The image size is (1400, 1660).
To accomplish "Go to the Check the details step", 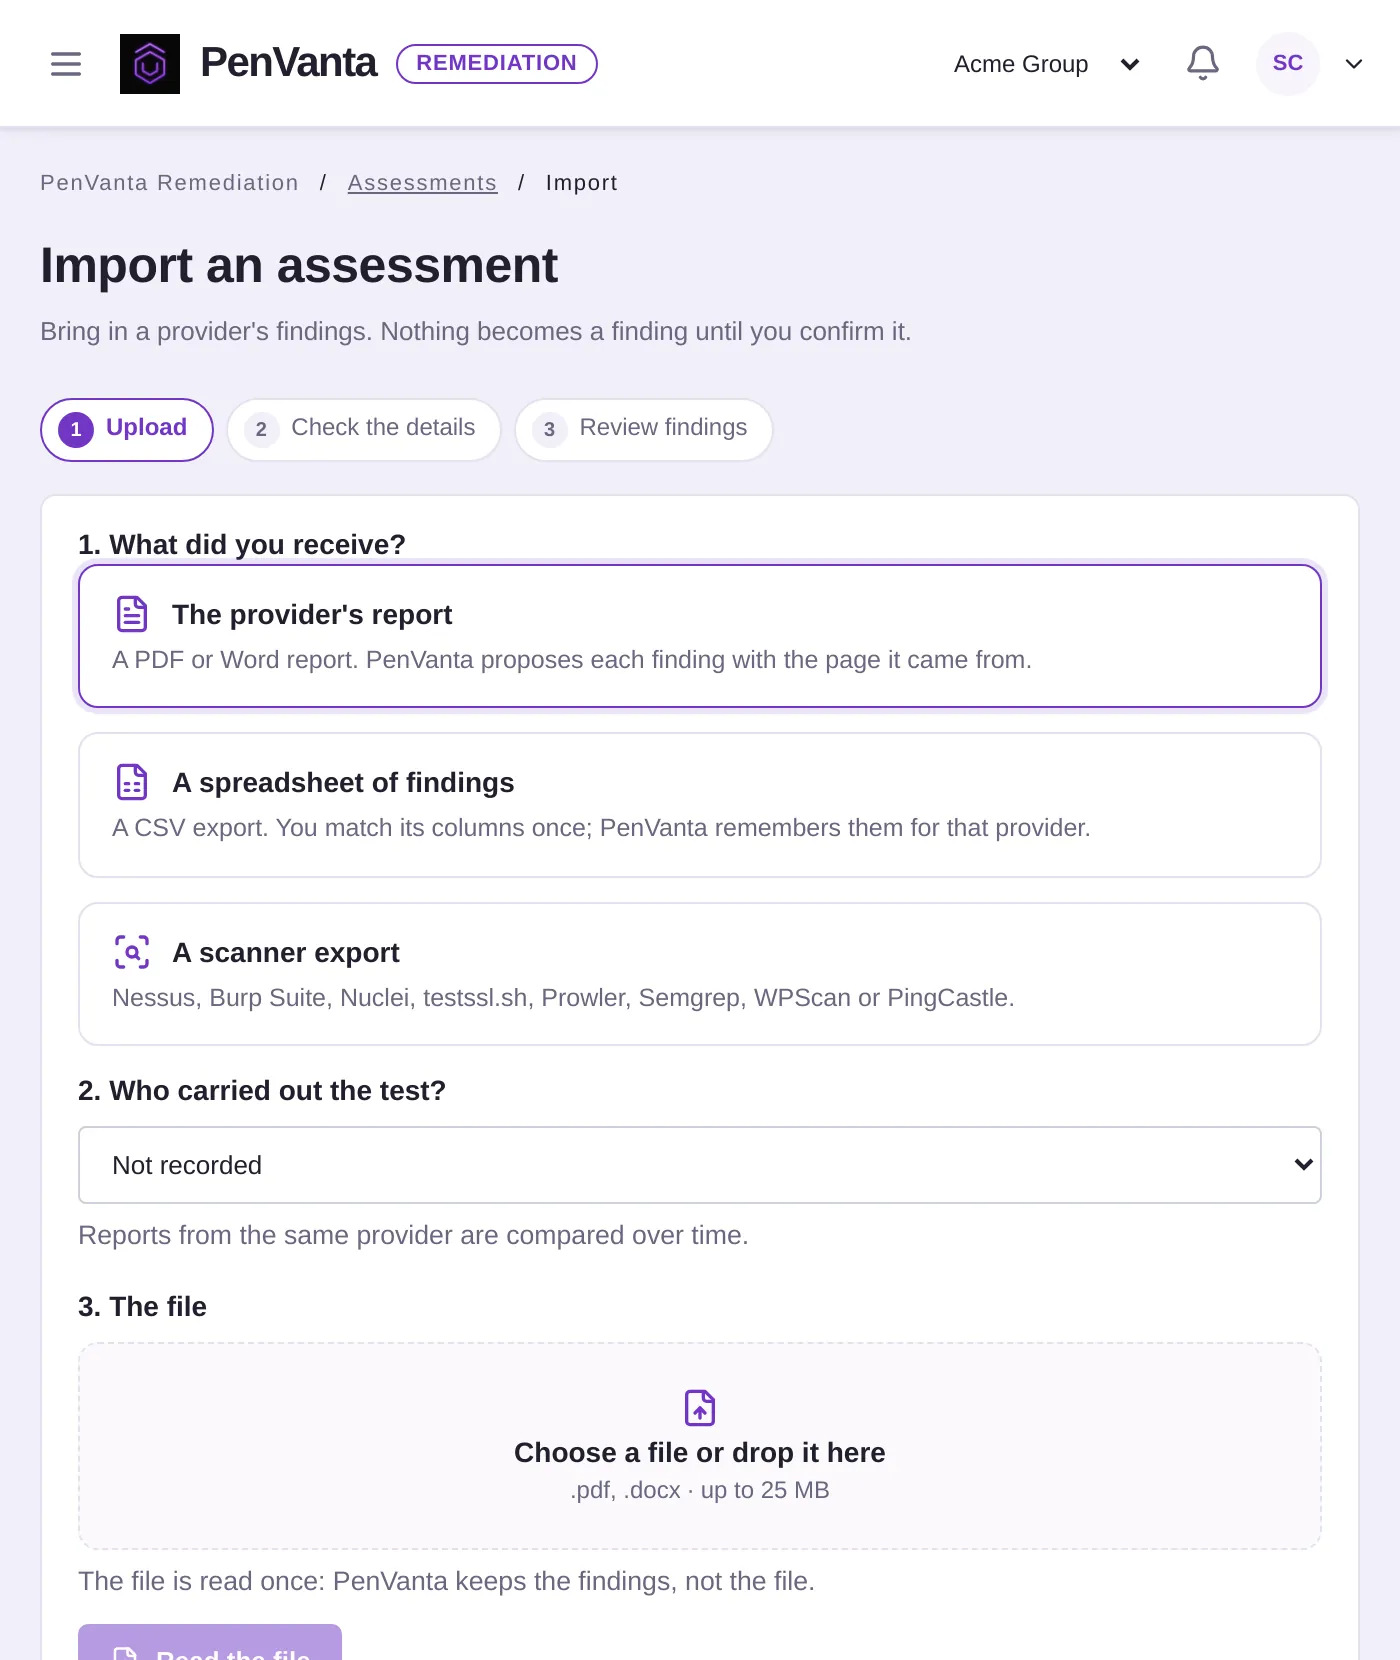I will 364,430.
